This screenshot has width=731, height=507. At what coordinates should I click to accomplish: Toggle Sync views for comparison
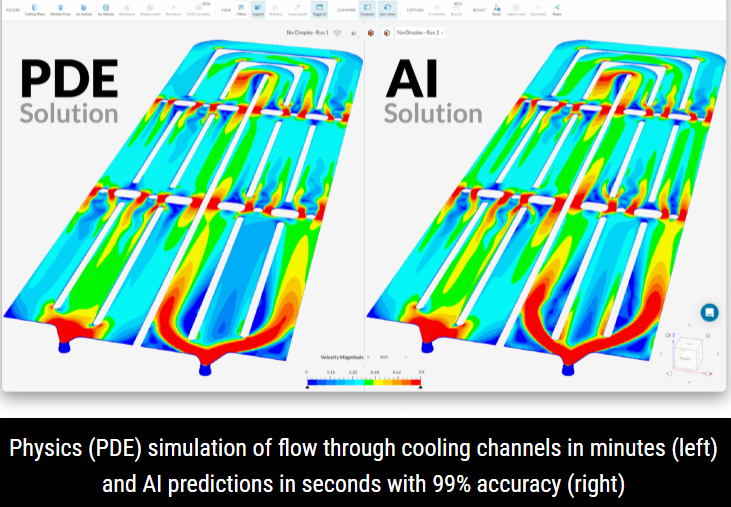386,10
